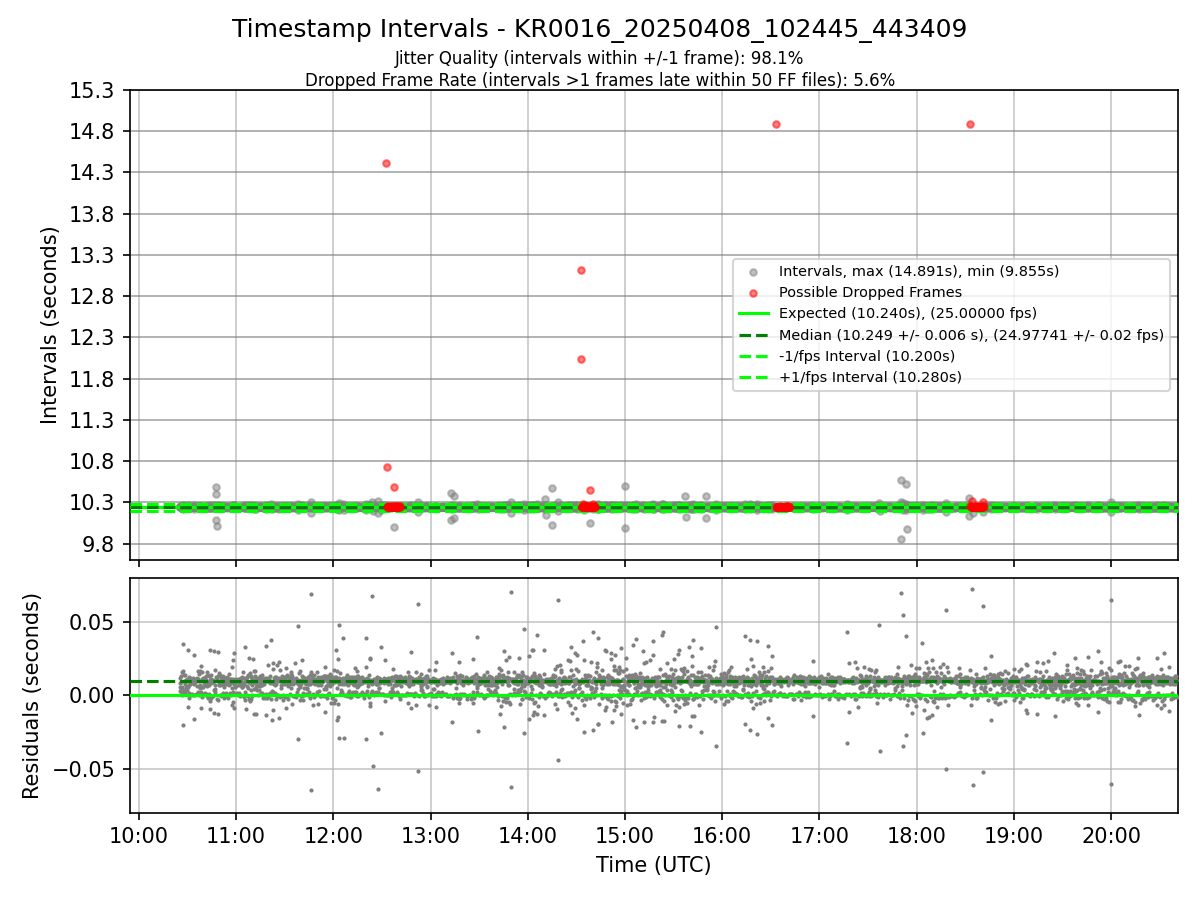Click the x-axis tick label '18:00'
This screenshot has width=1200, height=900.
[917, 835]
